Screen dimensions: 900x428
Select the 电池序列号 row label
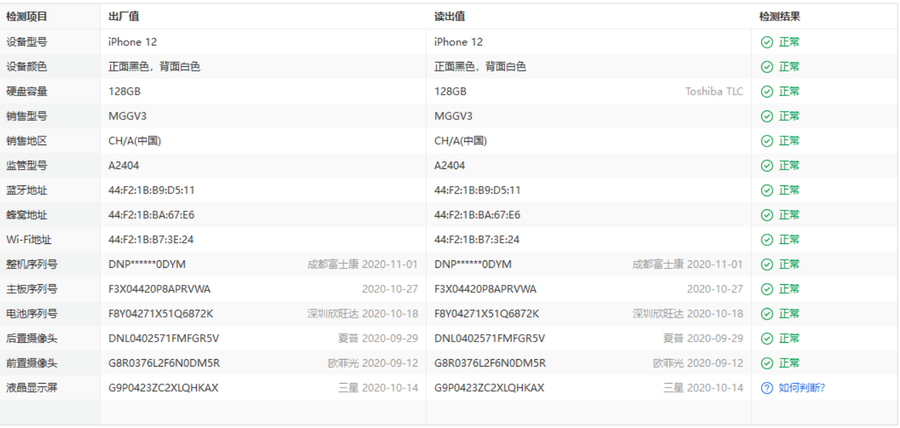[x=32, y=313]
